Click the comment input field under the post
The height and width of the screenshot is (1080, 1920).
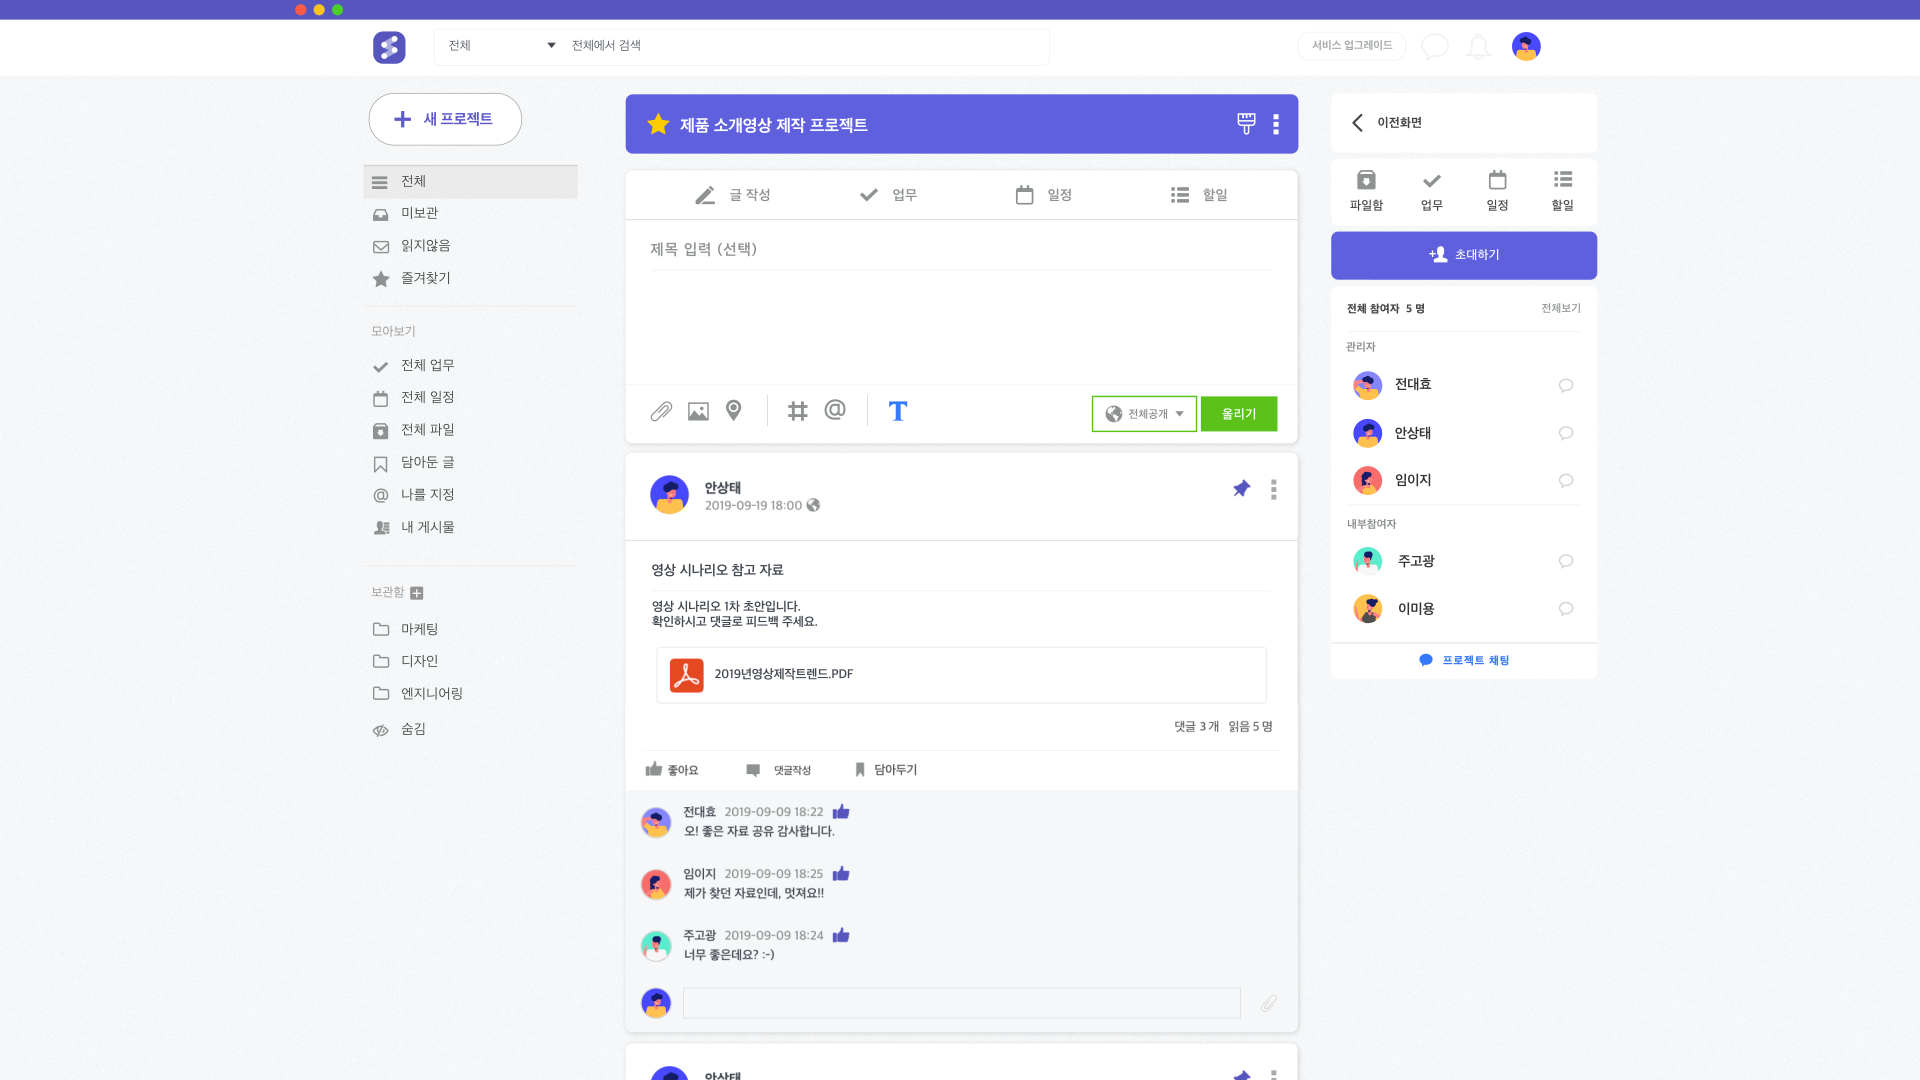[961, 1003]
